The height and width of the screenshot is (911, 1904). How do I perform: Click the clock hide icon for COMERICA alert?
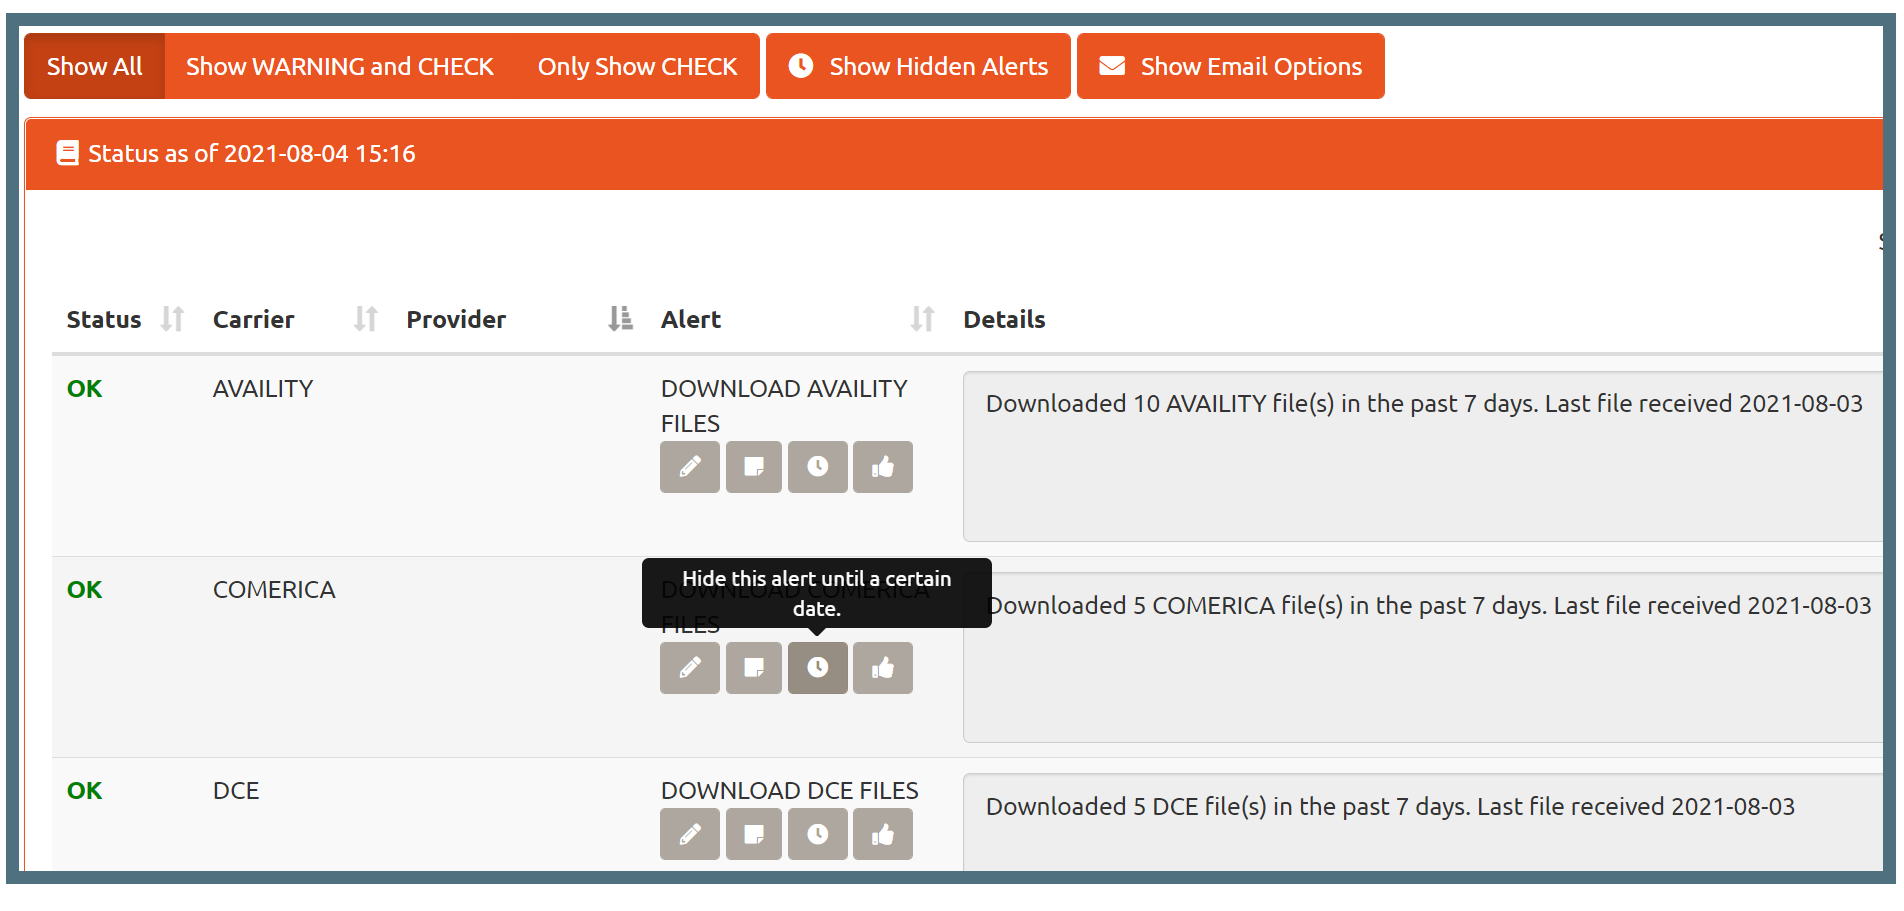tap(817, 668)
